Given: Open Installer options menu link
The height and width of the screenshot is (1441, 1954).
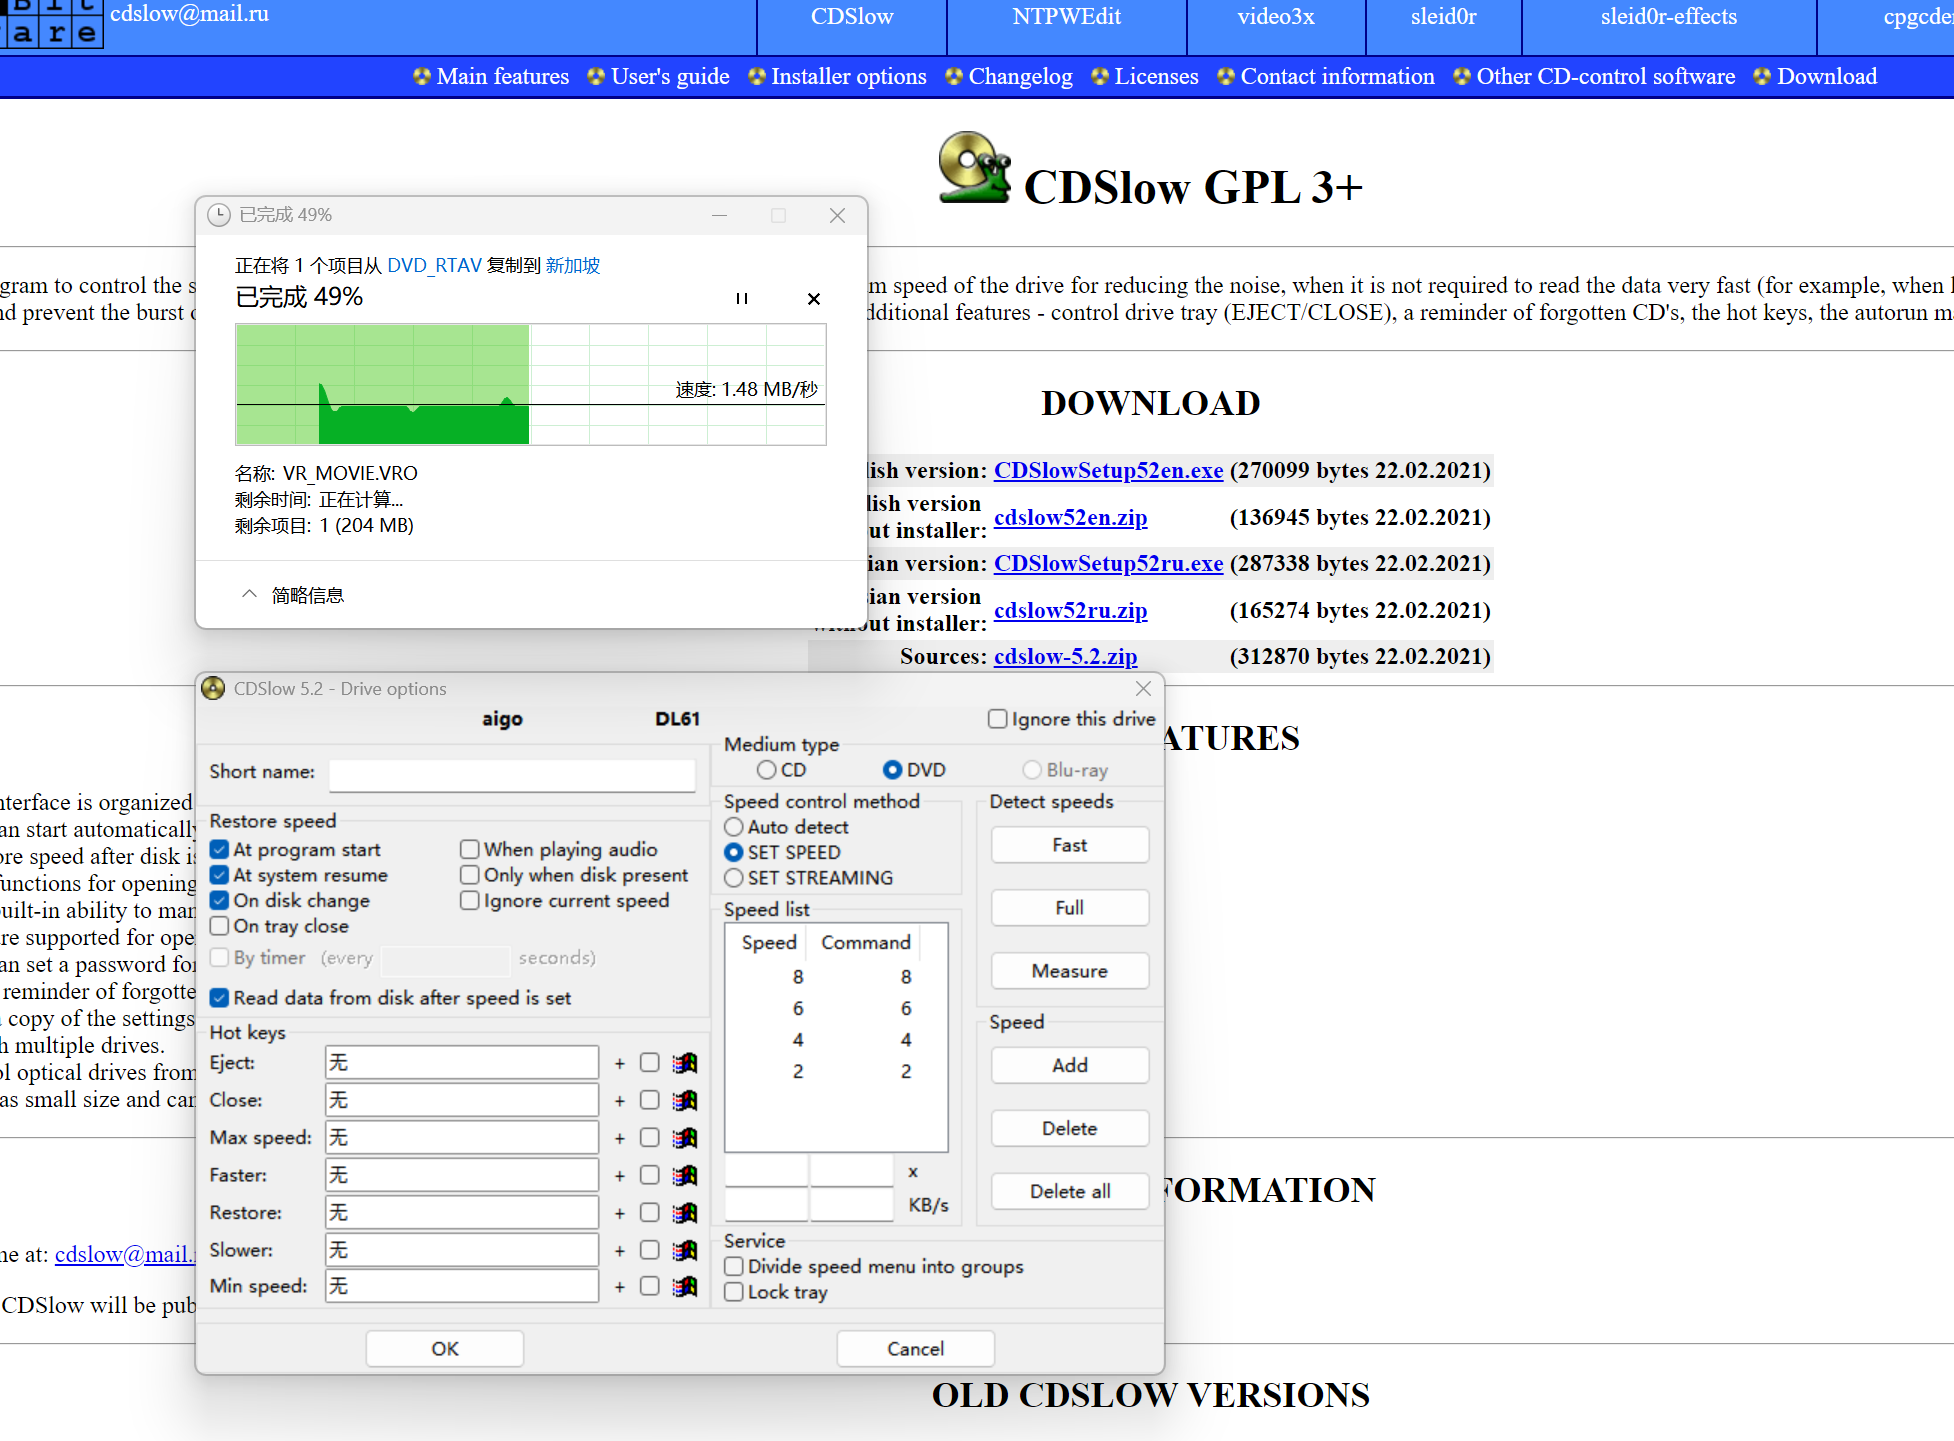Looking at the screenshot, I should click(849, 76).
